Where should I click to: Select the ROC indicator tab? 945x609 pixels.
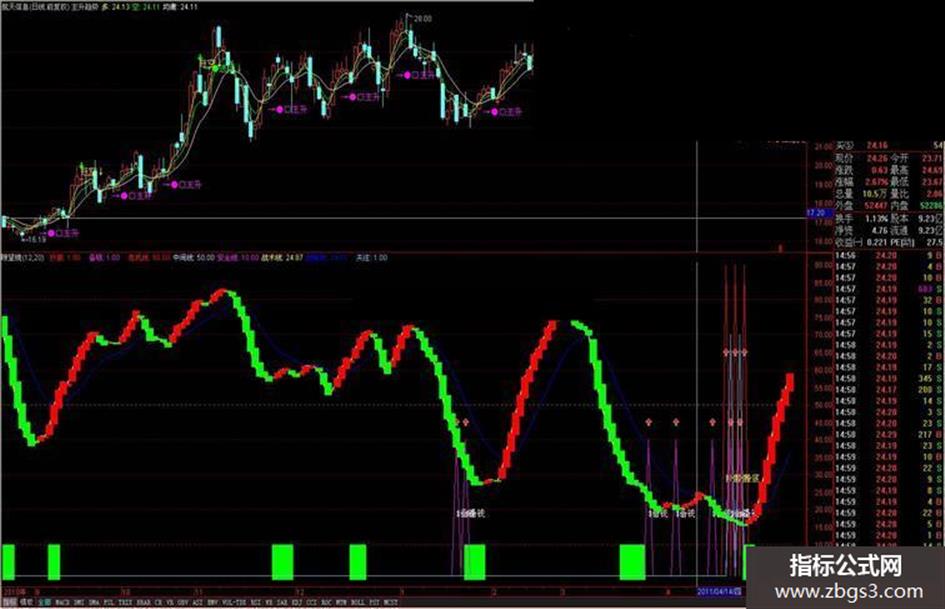pyautogui.click(x=327, y=602)
